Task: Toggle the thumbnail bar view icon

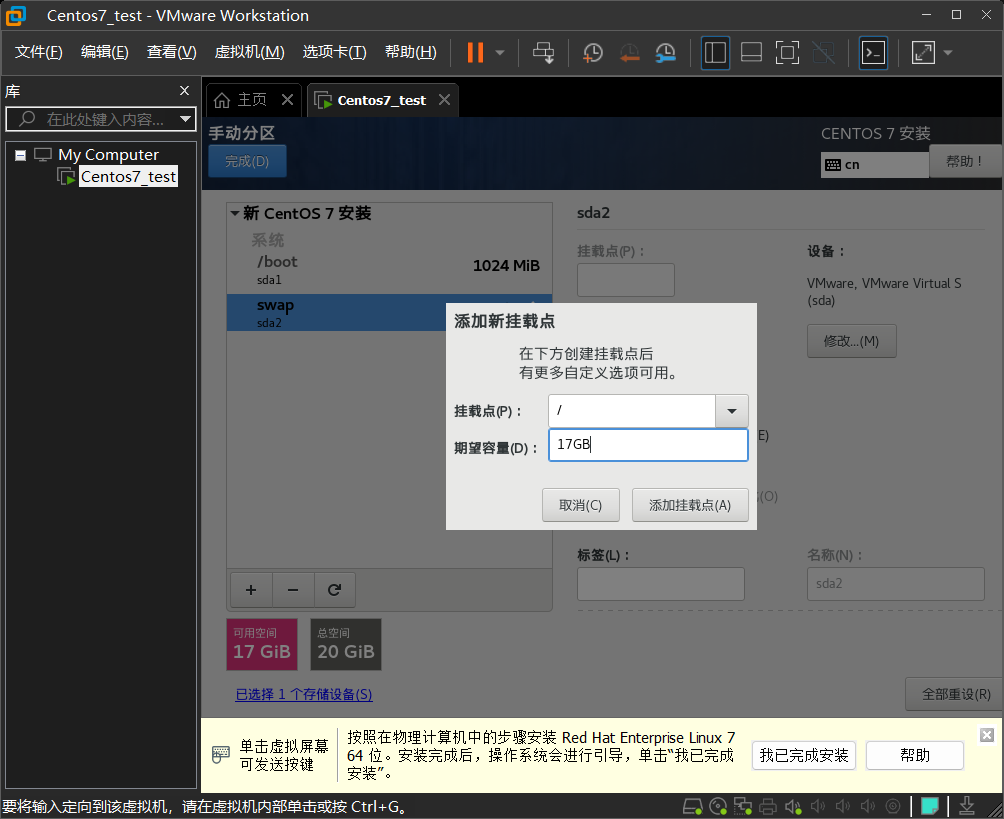Action: tap(751, 53)
